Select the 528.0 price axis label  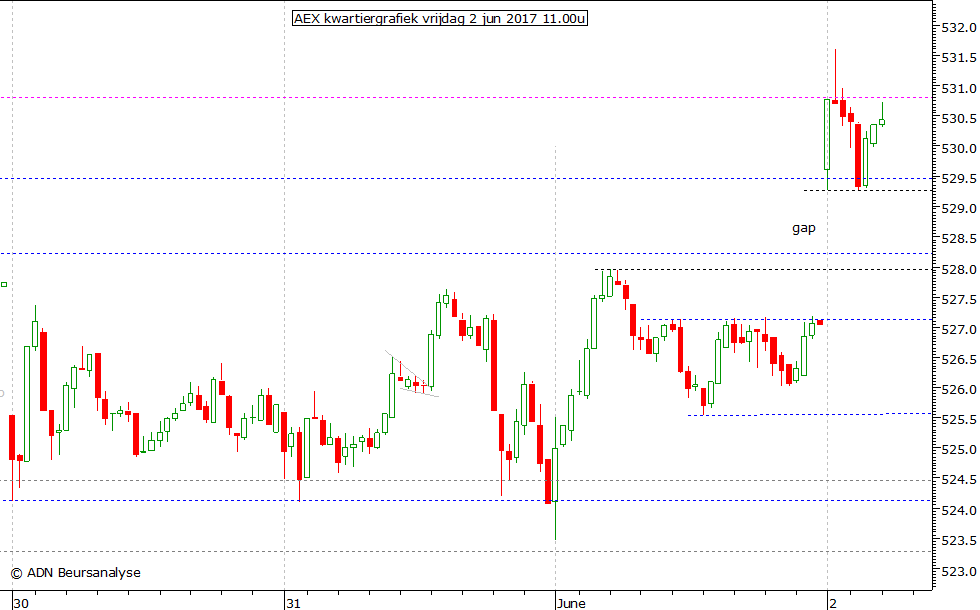pyautogui.click(x=959, y=270)
